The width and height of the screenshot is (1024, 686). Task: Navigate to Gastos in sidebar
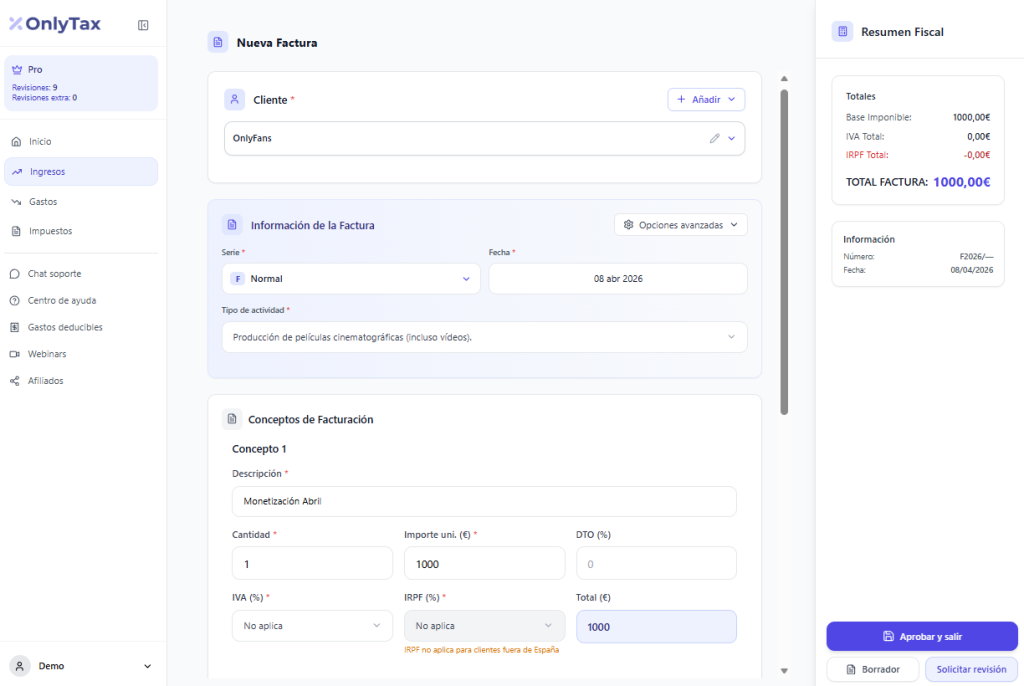(42, 202)
